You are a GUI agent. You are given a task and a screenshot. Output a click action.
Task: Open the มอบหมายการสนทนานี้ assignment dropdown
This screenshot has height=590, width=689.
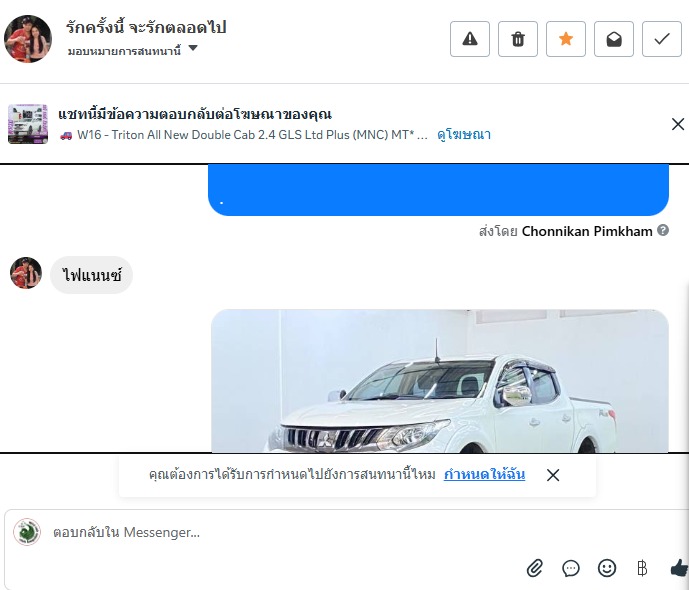click(x=132, y=51)
